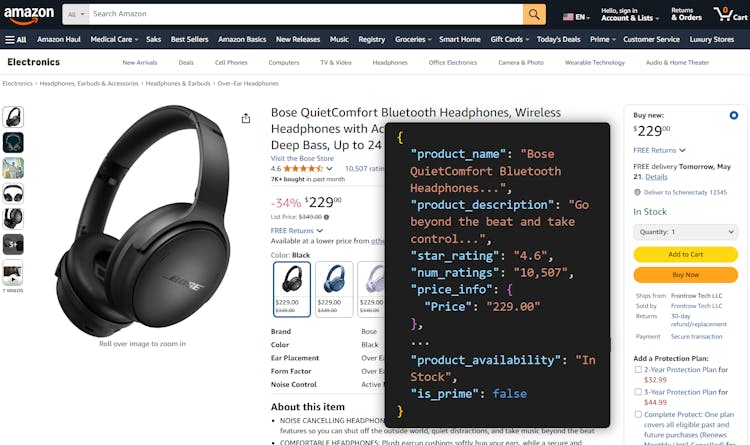Go to the Cell Phones subcategory tab

pyautogui.click(x=231, y=63)
